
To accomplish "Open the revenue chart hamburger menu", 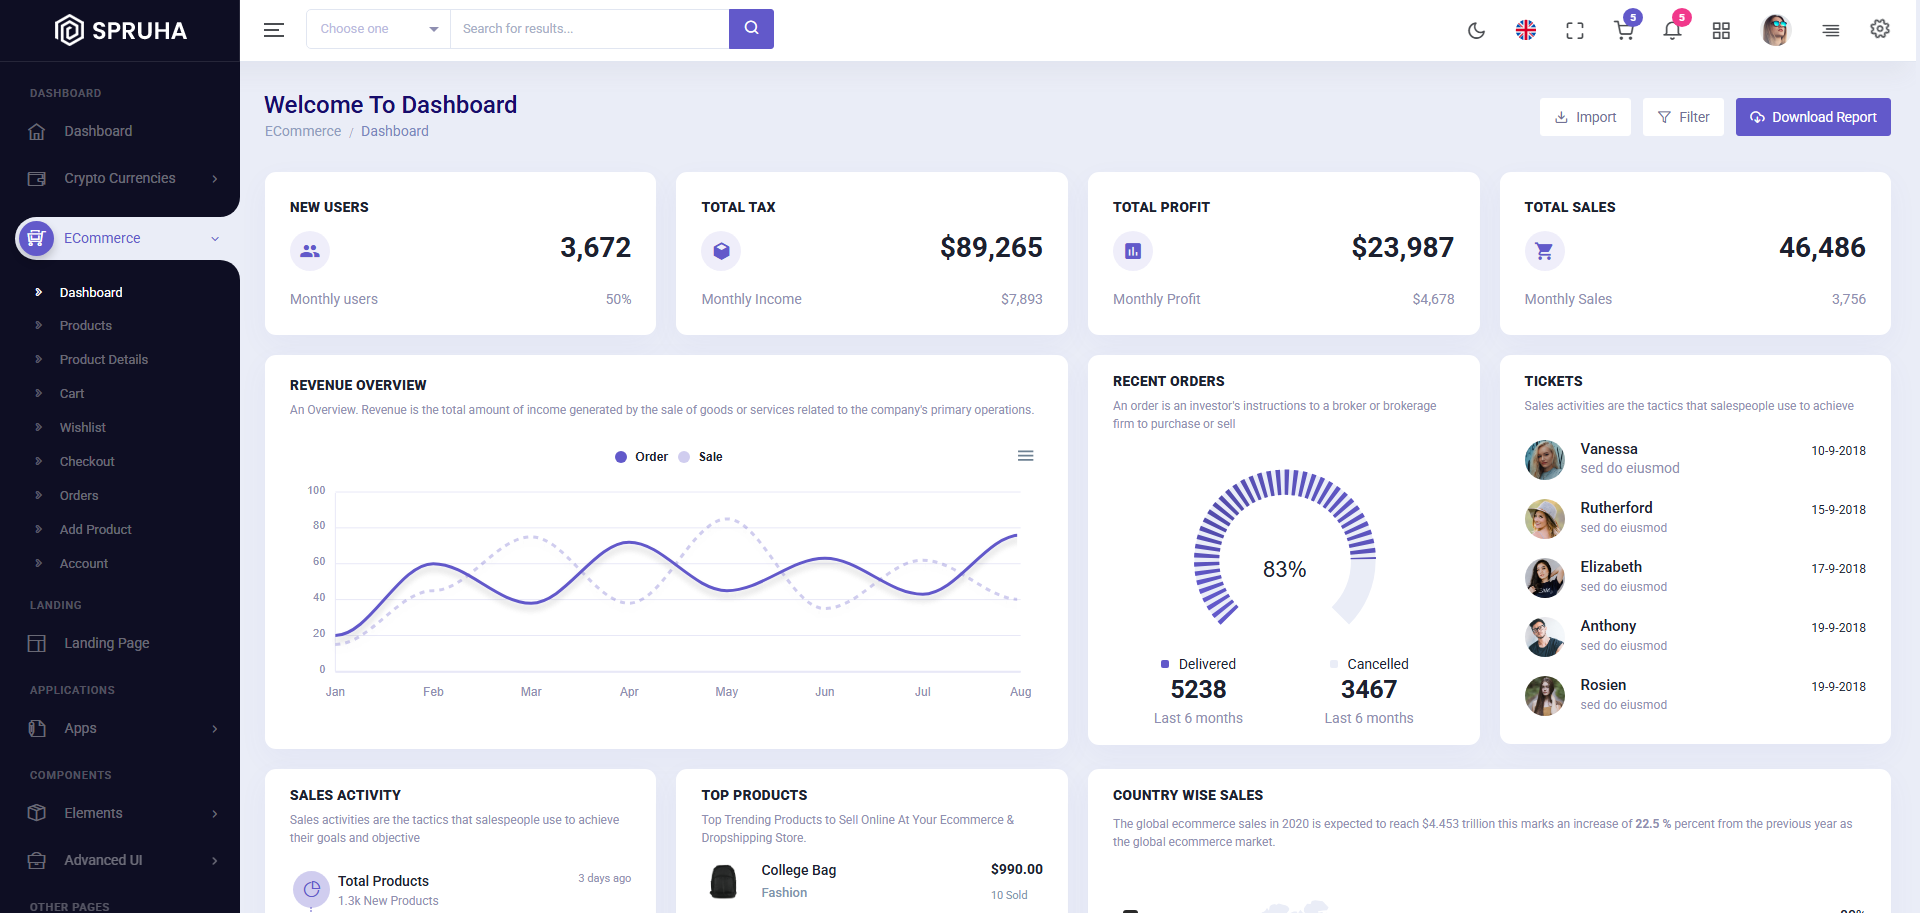I will coord(1025,456).
